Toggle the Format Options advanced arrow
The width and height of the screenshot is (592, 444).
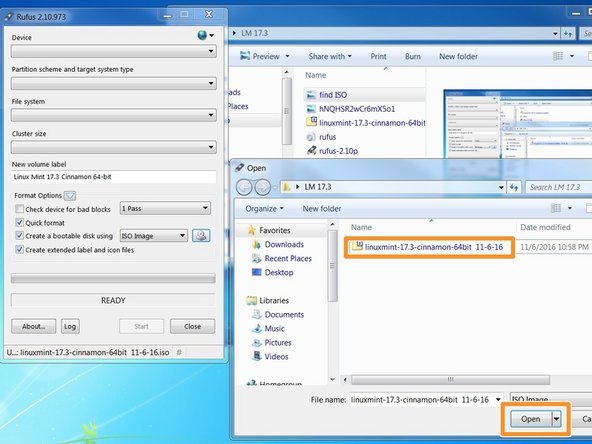point(70,196)
